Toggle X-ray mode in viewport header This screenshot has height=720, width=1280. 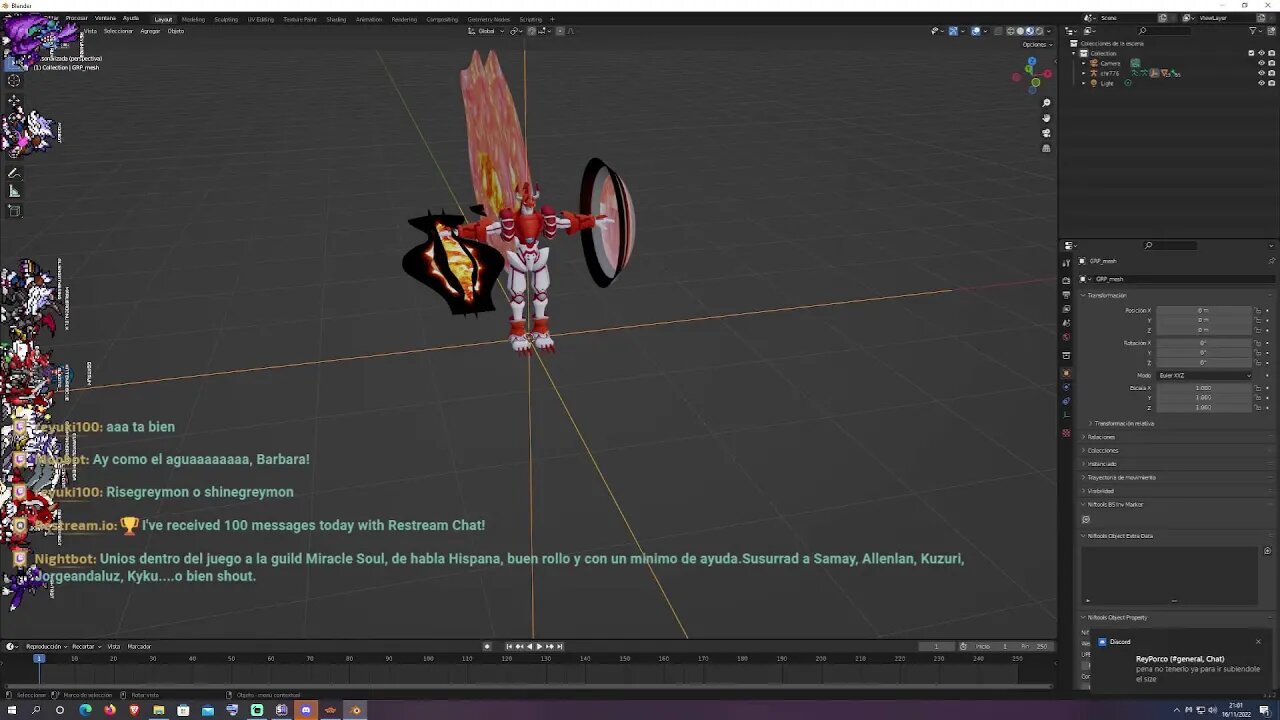coord(996,31)
